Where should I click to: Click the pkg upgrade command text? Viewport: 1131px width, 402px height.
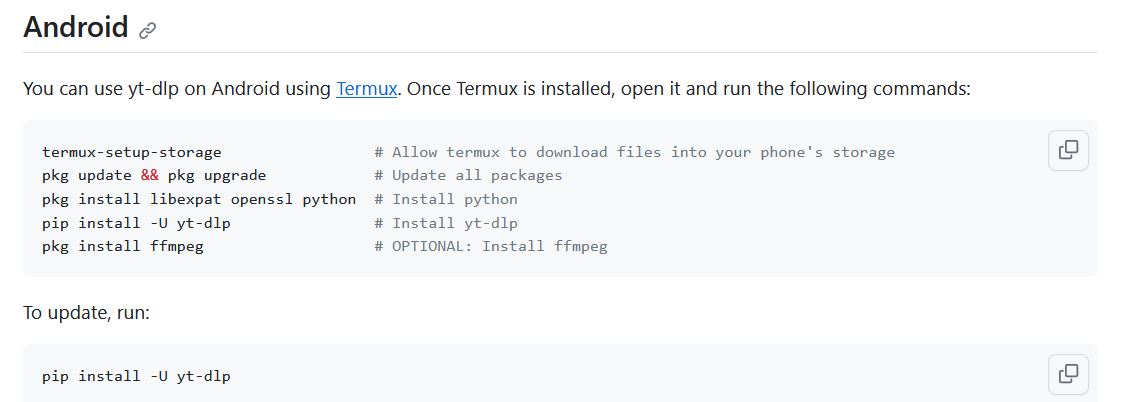pos(216,175)
